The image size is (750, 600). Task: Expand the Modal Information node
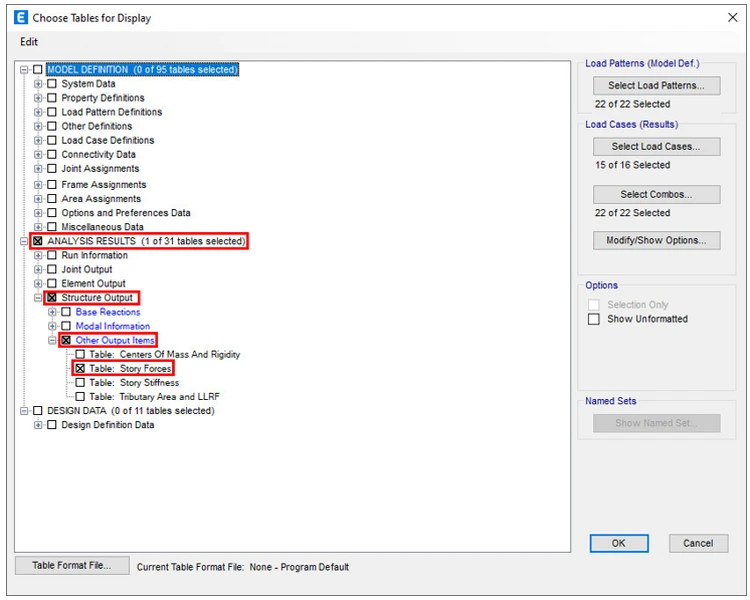pos(52,326)
